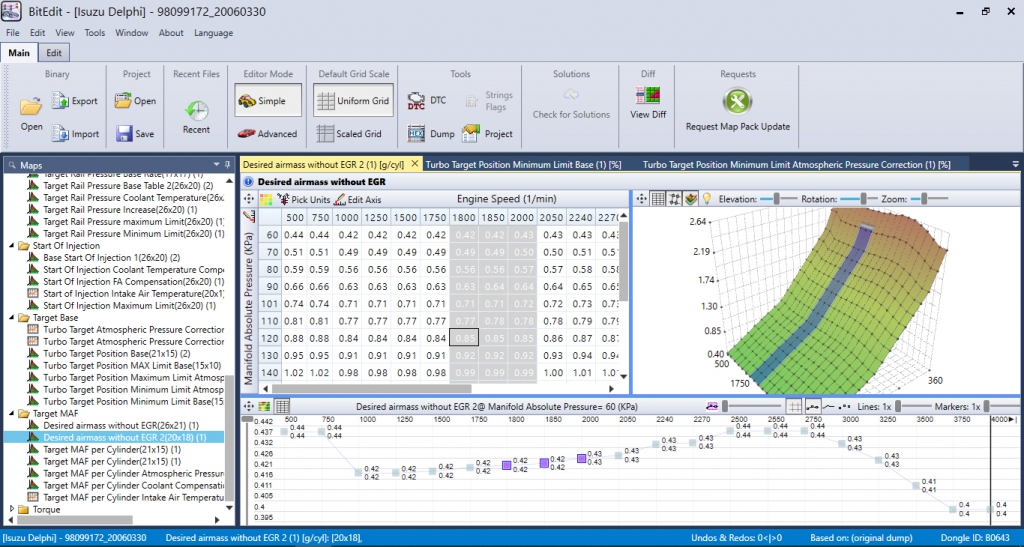Select Scaled Grid scale

coord(349,133)
